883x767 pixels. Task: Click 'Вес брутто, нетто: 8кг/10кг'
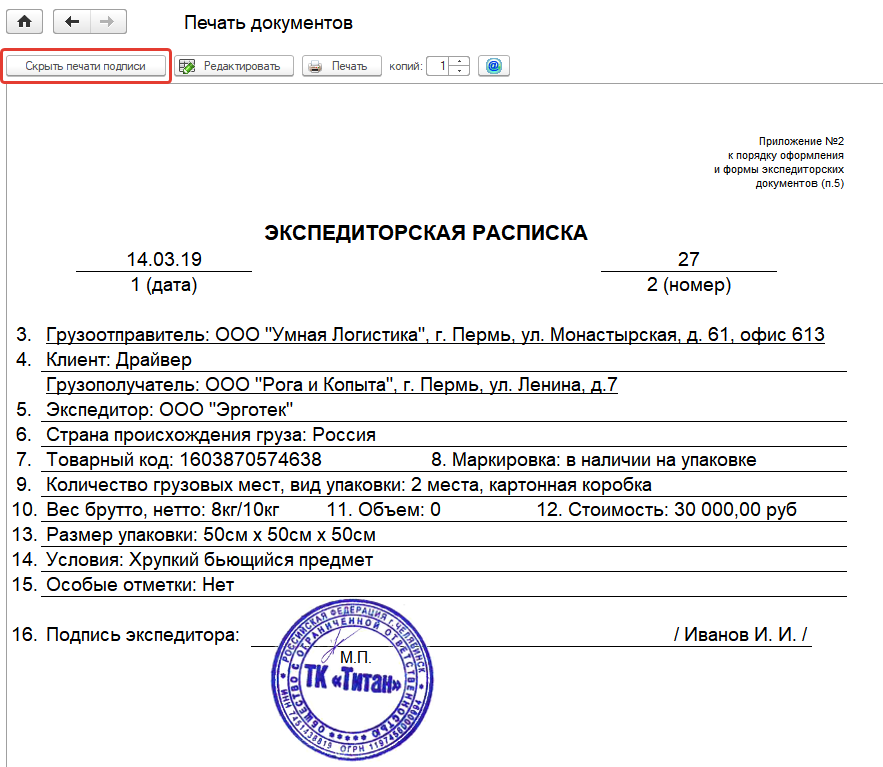(x=163, y=510)
